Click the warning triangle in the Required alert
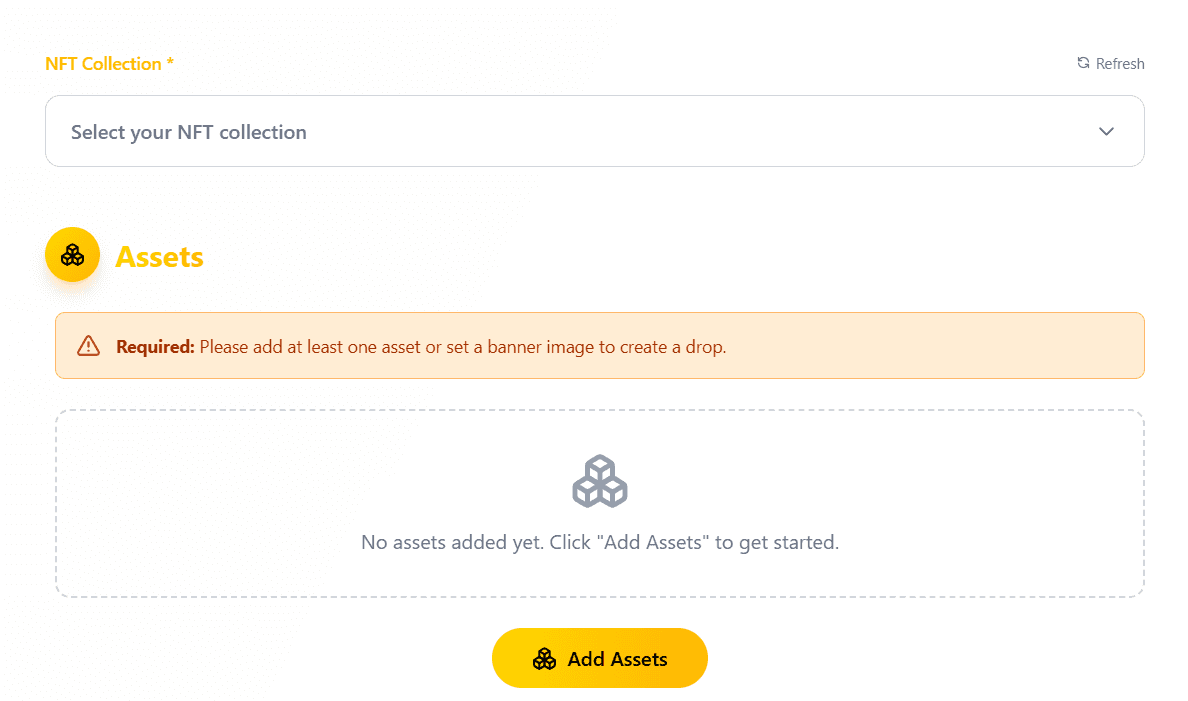 tap(88, 345)
